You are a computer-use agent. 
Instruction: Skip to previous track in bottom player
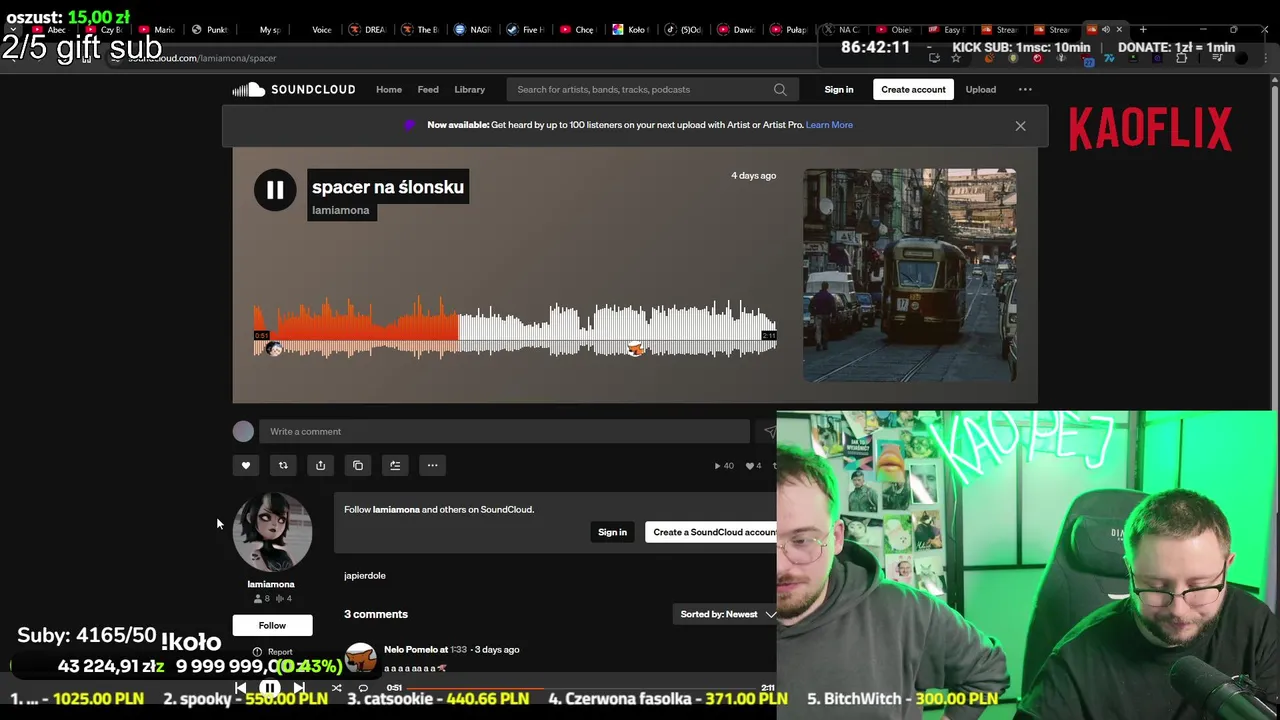[x=241, y=688]
